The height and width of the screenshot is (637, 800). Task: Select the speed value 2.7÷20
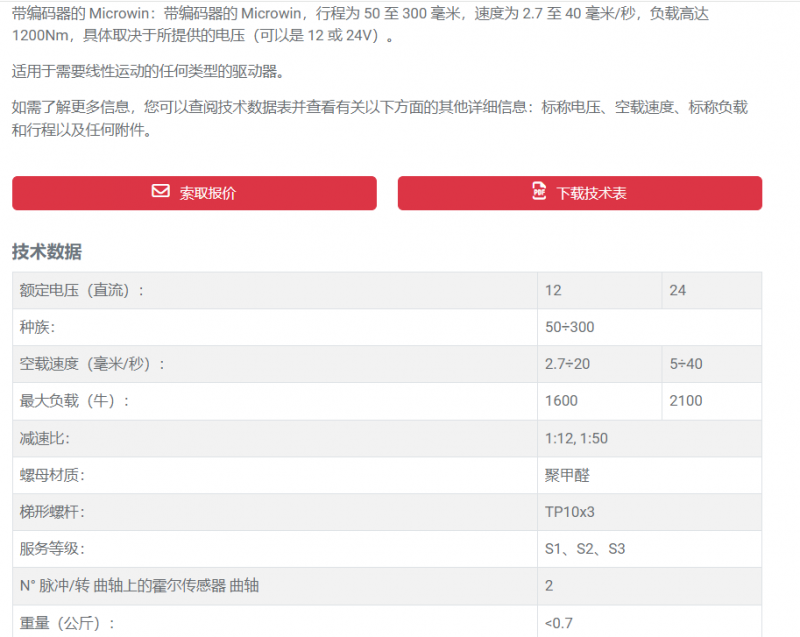(x=567, y=364)
